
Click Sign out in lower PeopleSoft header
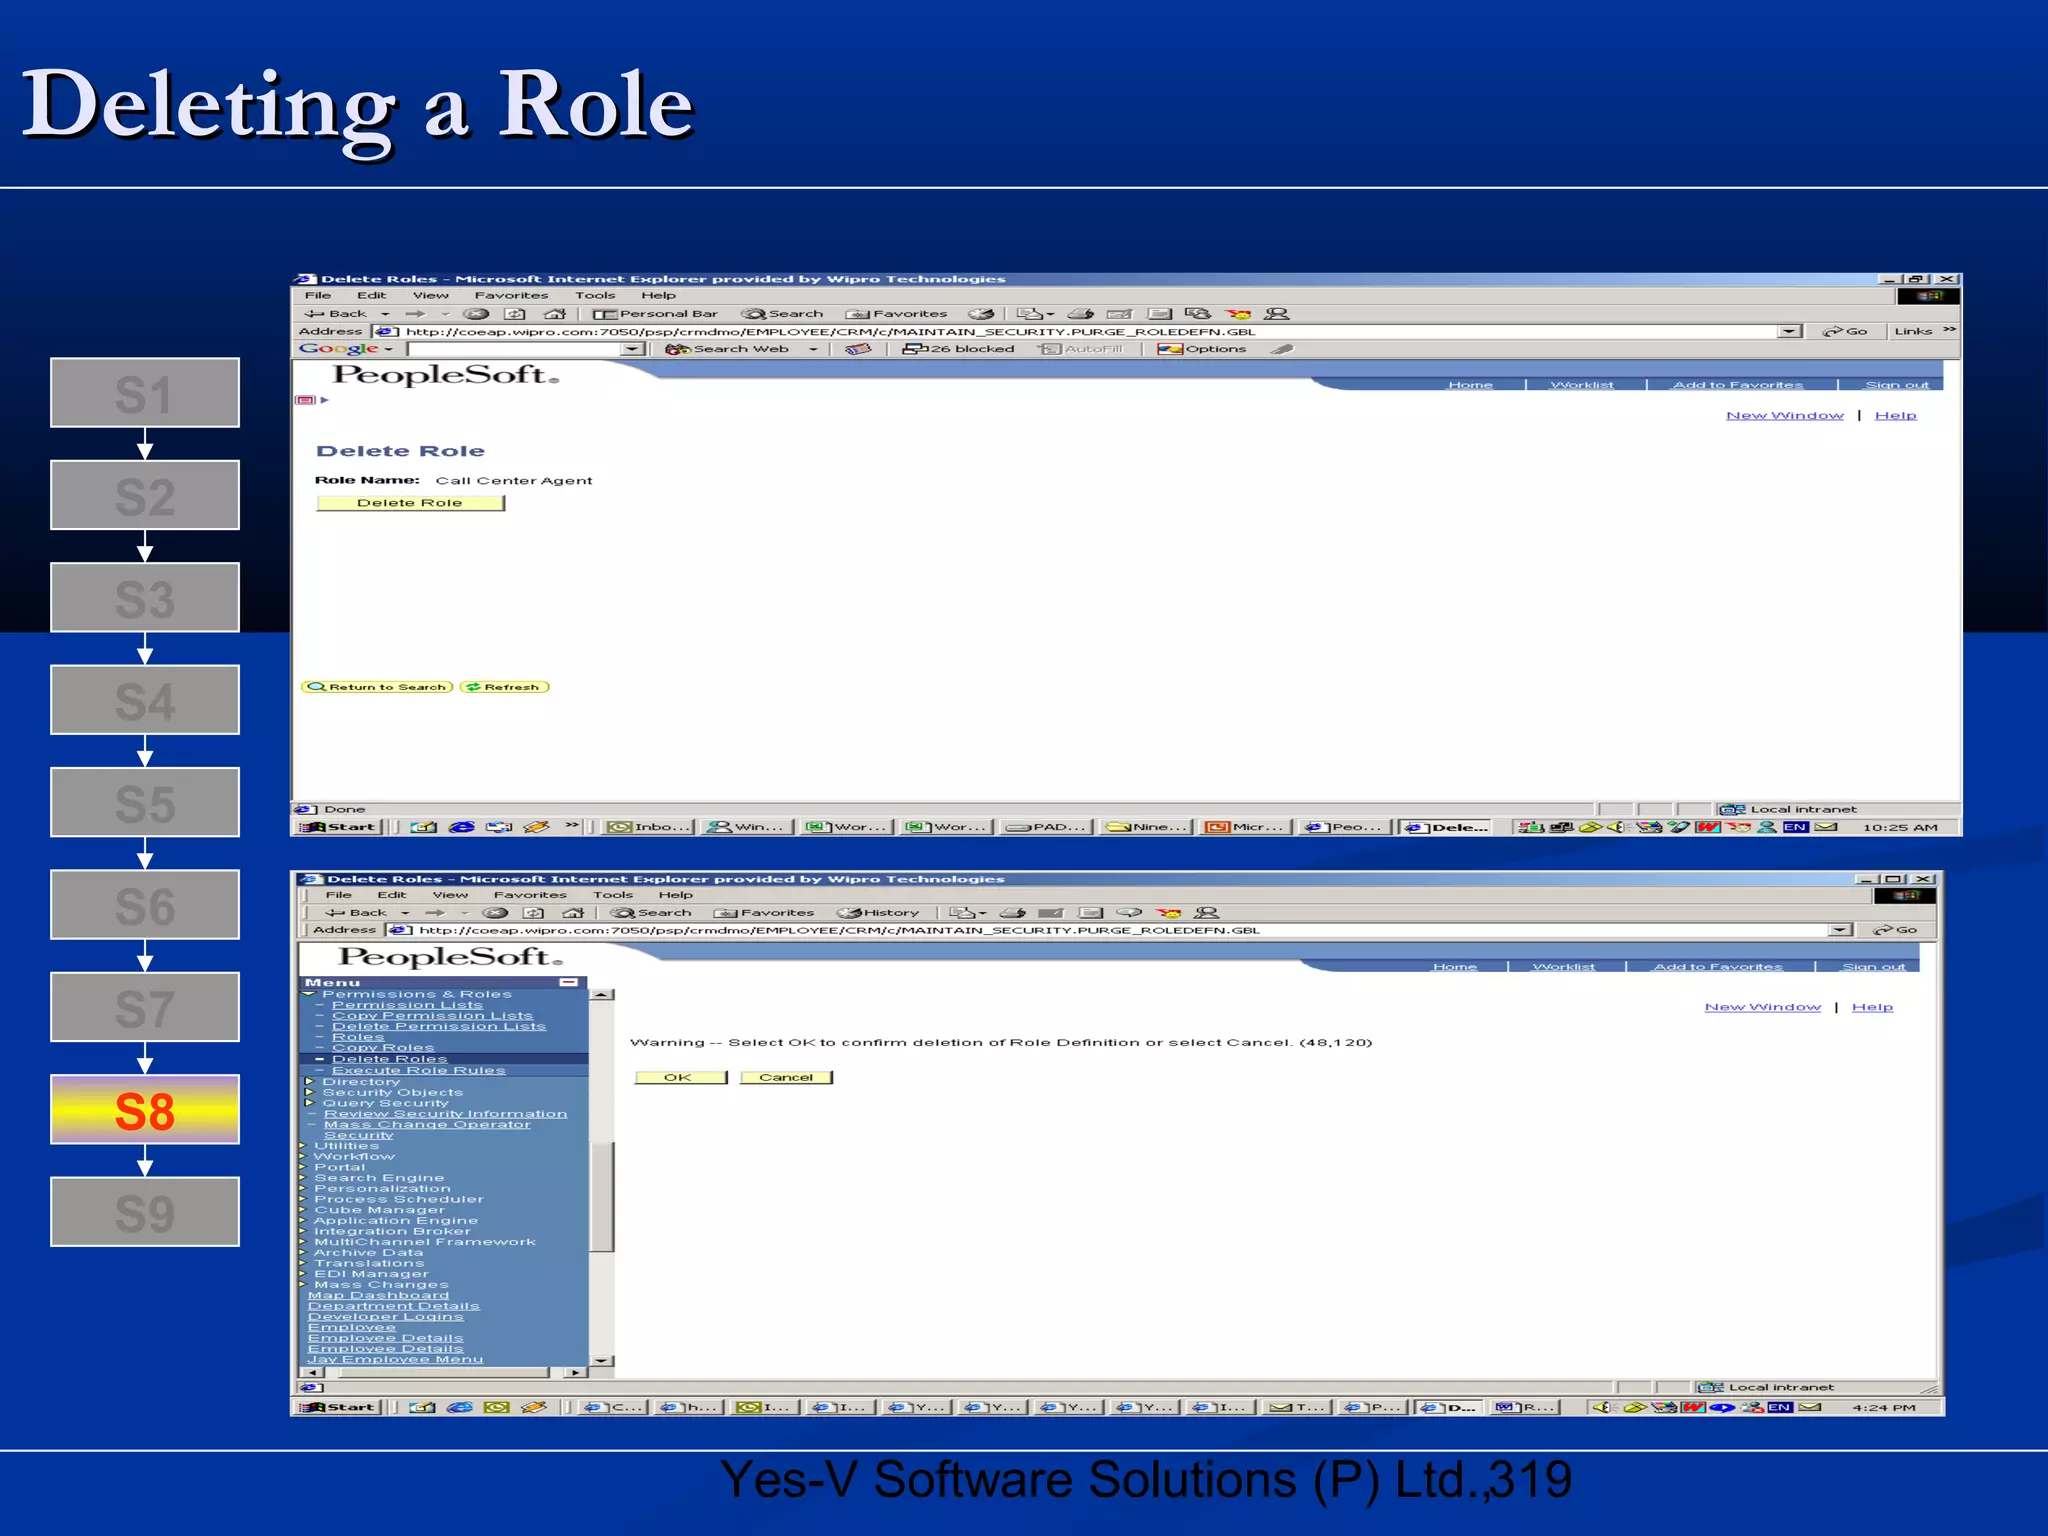tap(1873, 967)
